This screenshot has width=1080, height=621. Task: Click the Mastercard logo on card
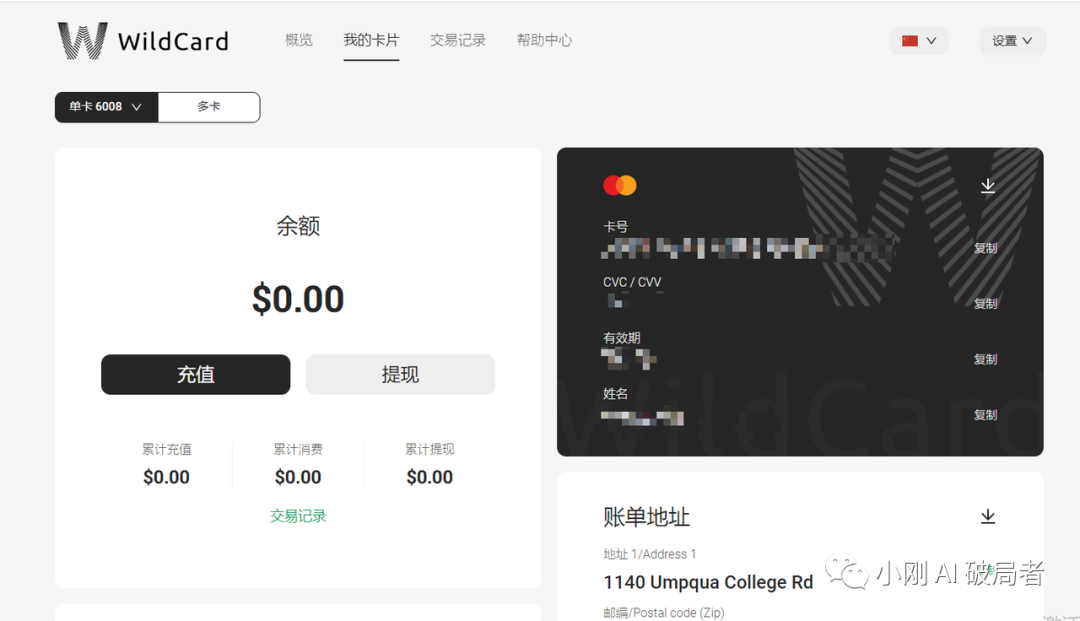620,185
